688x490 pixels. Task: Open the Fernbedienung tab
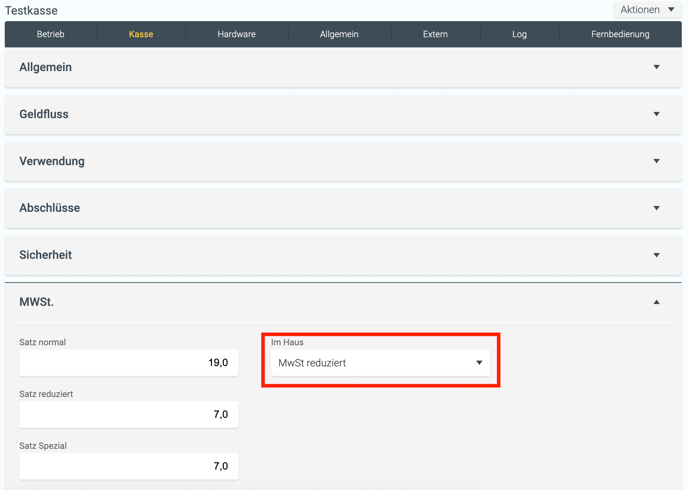620,34
